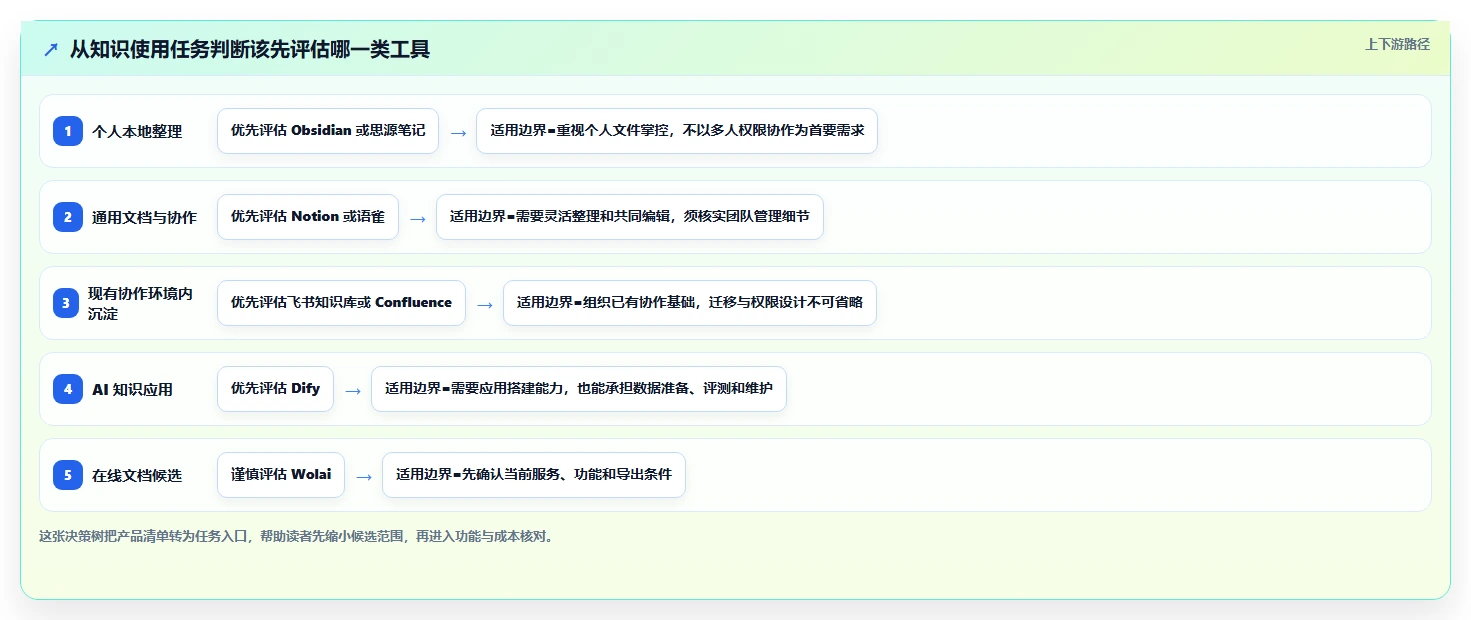Click the 个人本地整理 label
The image size is (1471, 620).
coord(137,131)
